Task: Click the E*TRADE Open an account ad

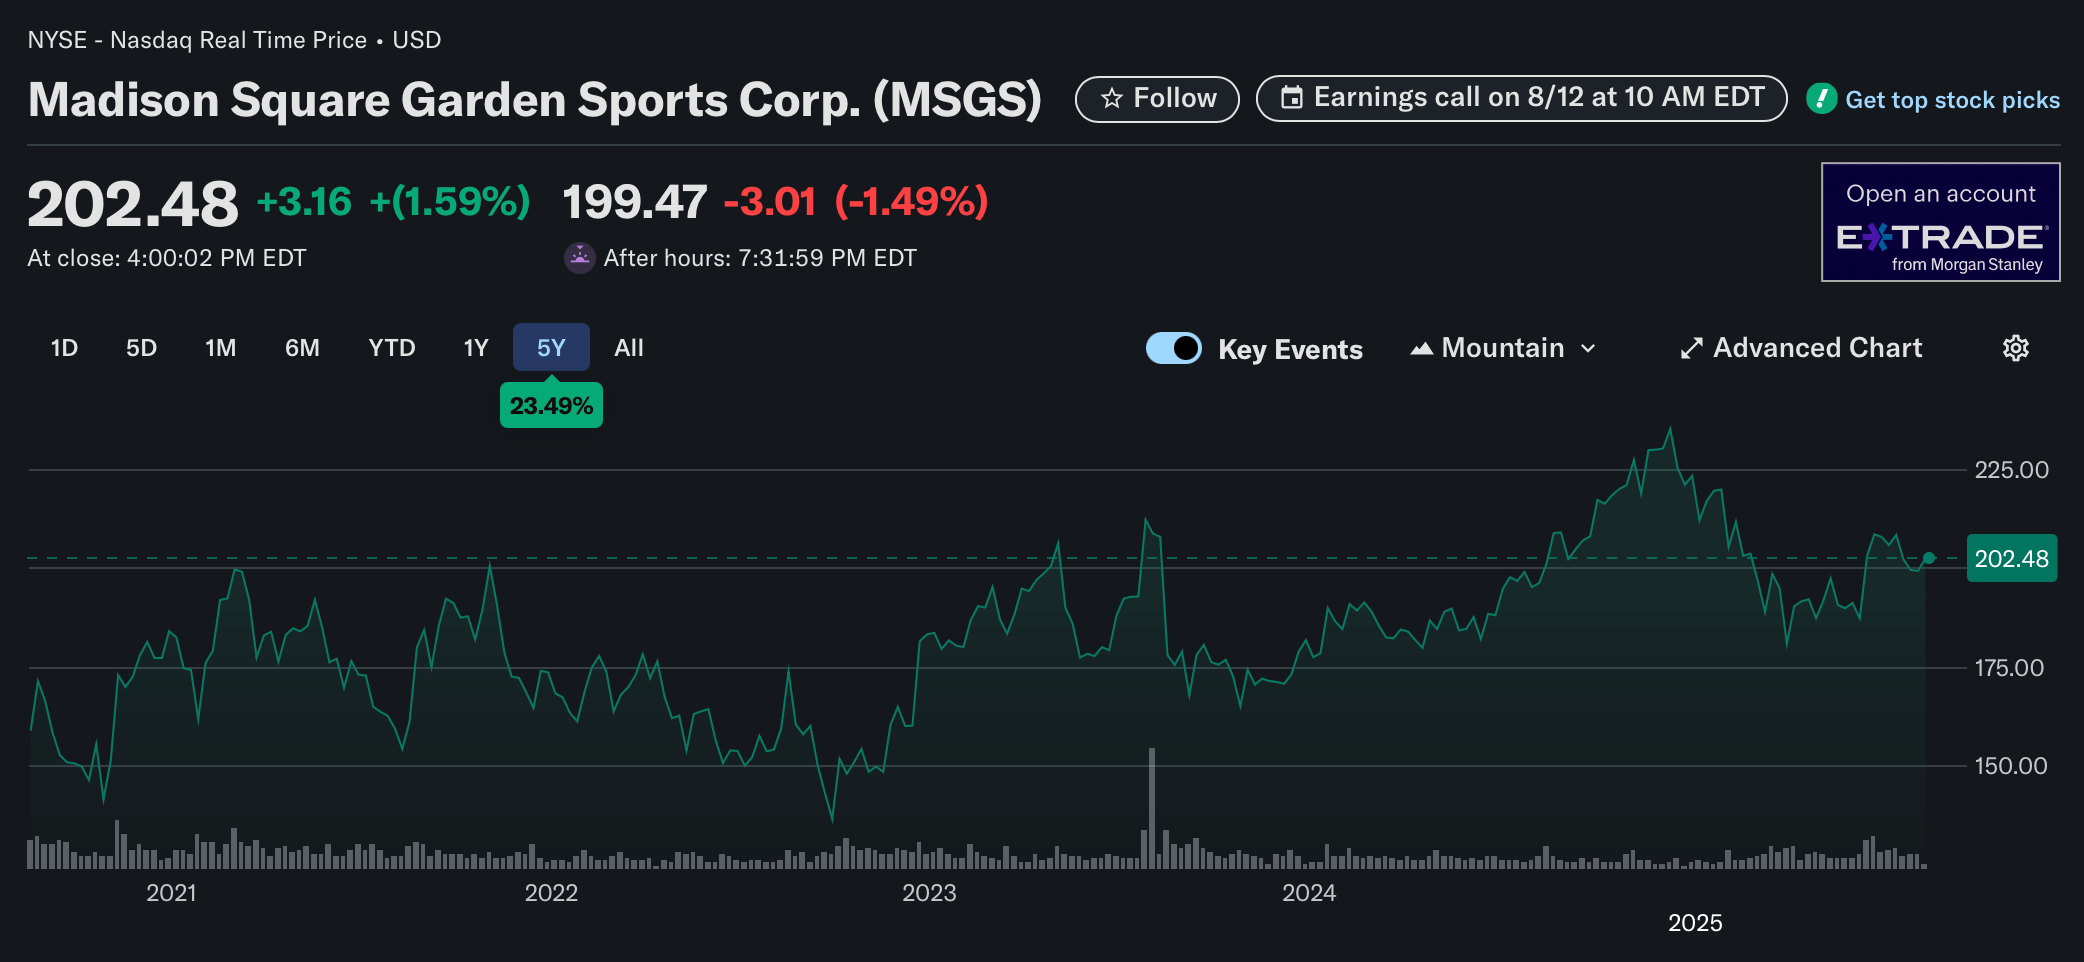Action: pos(1940,222)
